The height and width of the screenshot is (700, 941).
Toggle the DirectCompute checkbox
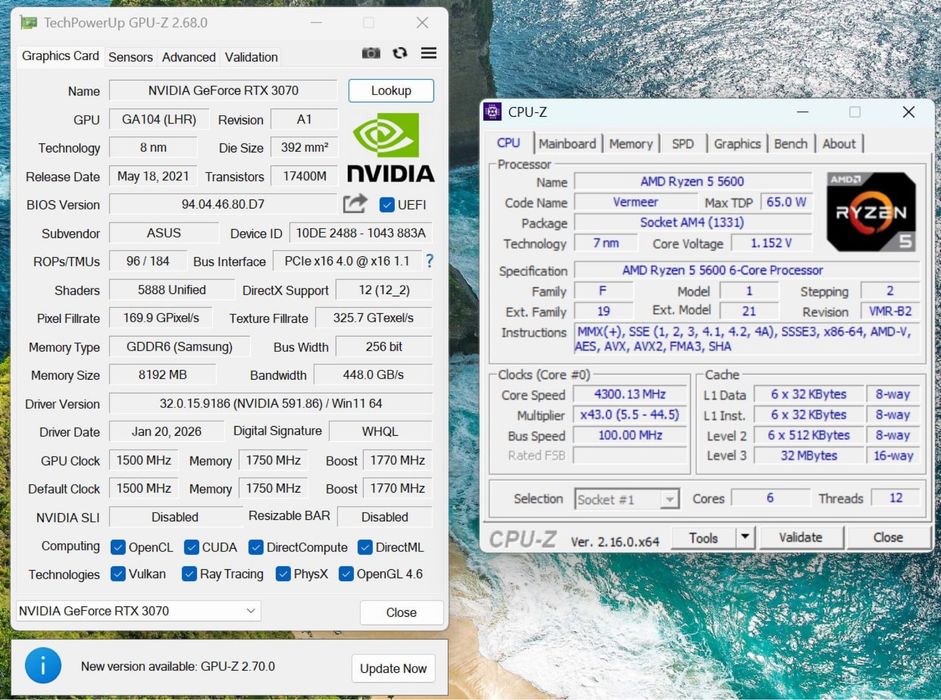[x=256, y=547]
